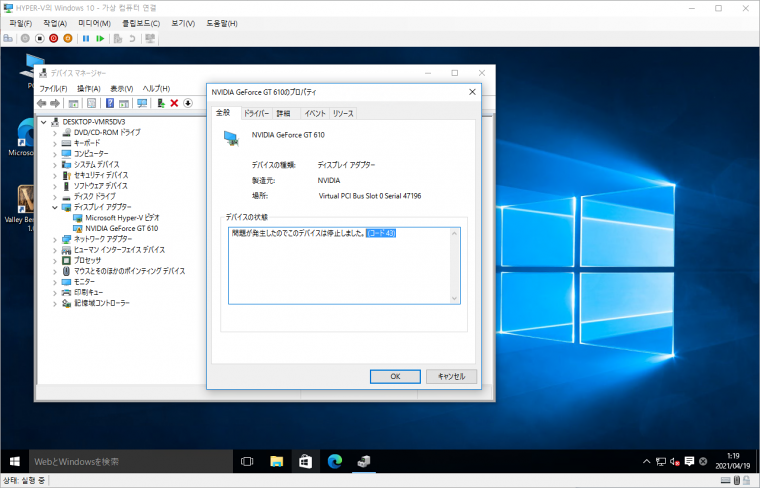The width and height of the screenshot is (760, 488).
Task: Select the Microsoft Hyper-V ビデオ tree item
Action: [122, 218]
